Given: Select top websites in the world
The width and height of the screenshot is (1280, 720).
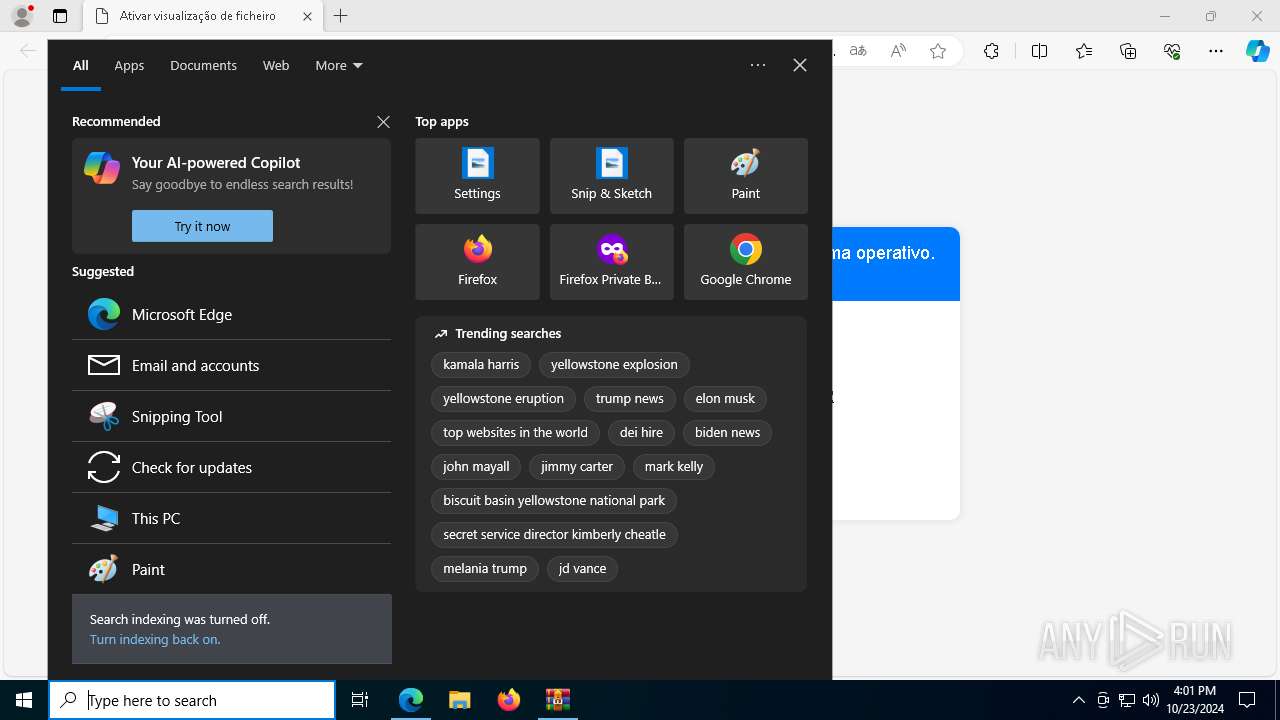Looking at the screenshot, I should [515, 433].
